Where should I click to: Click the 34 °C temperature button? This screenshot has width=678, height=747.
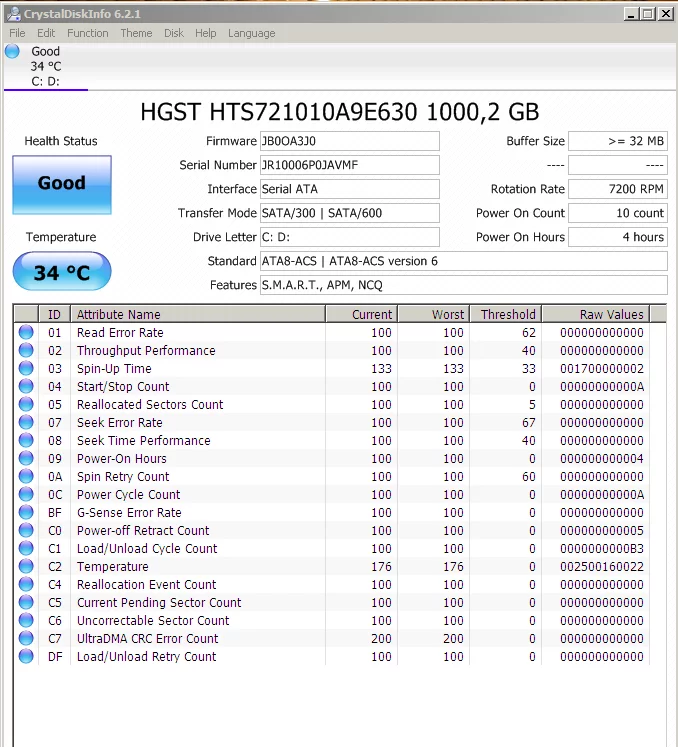pyautogui.click(x=62, y=272)
